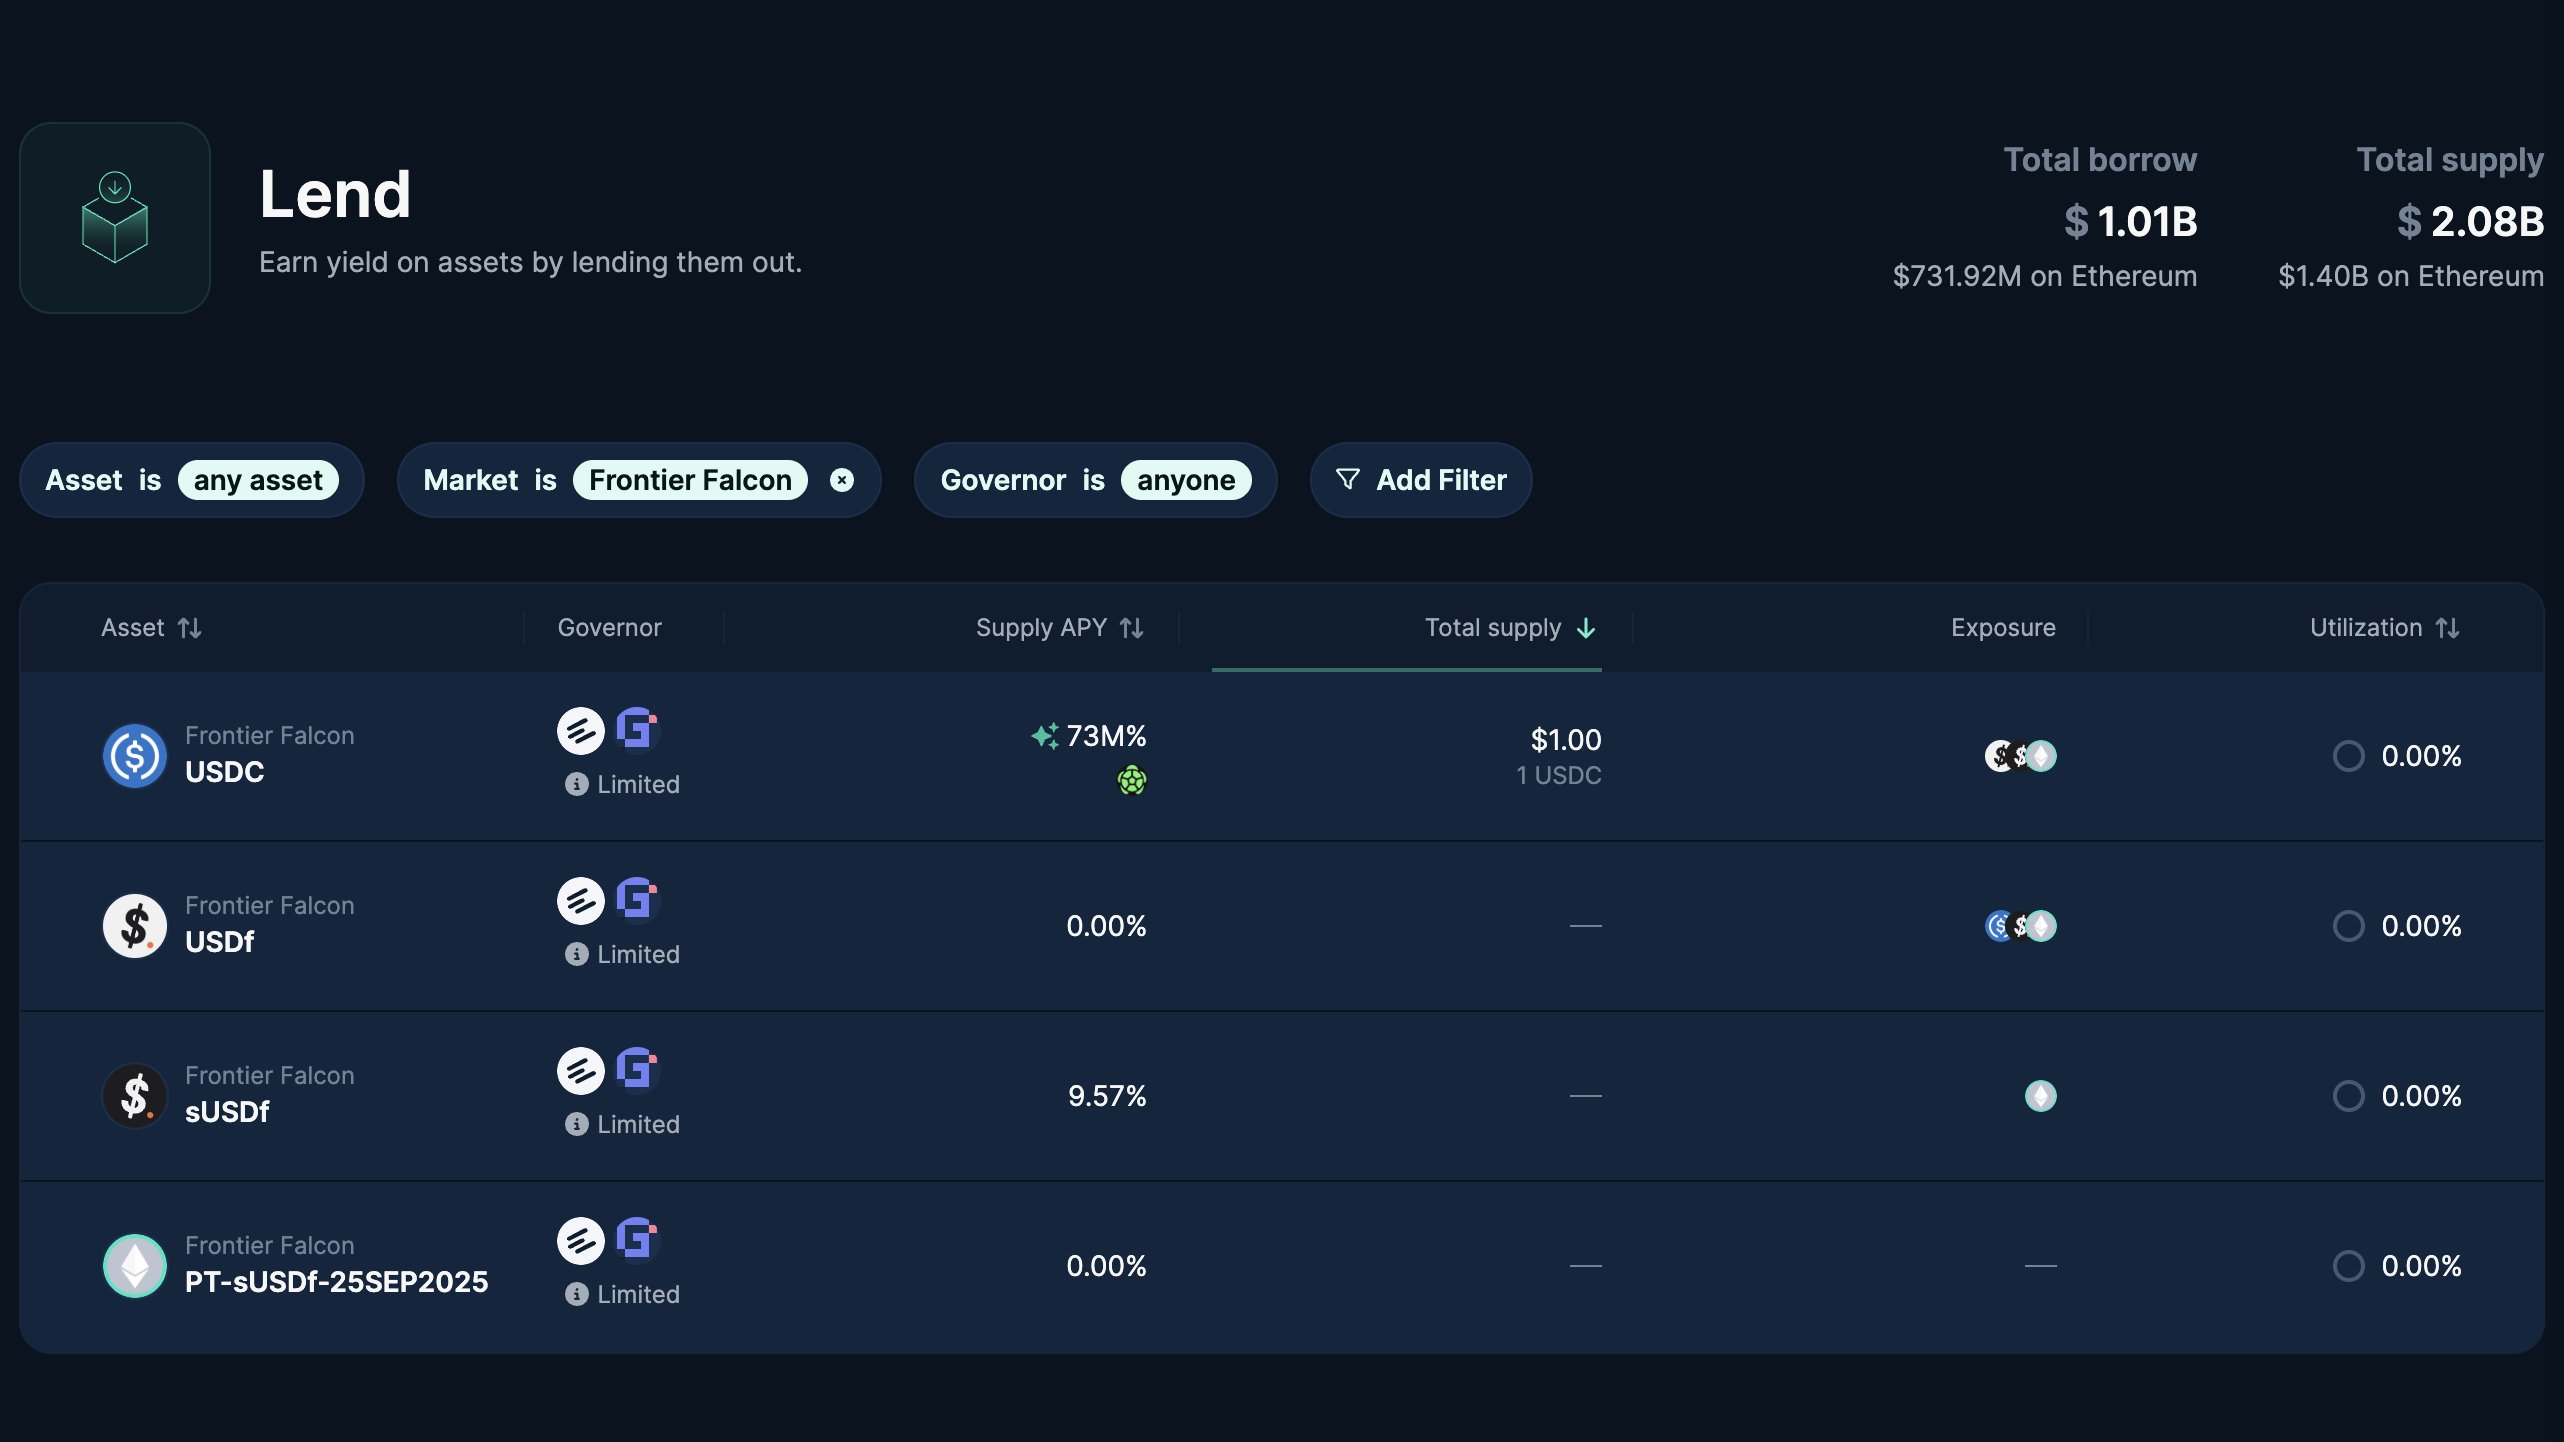Click the Governor column header

(610, 628)
